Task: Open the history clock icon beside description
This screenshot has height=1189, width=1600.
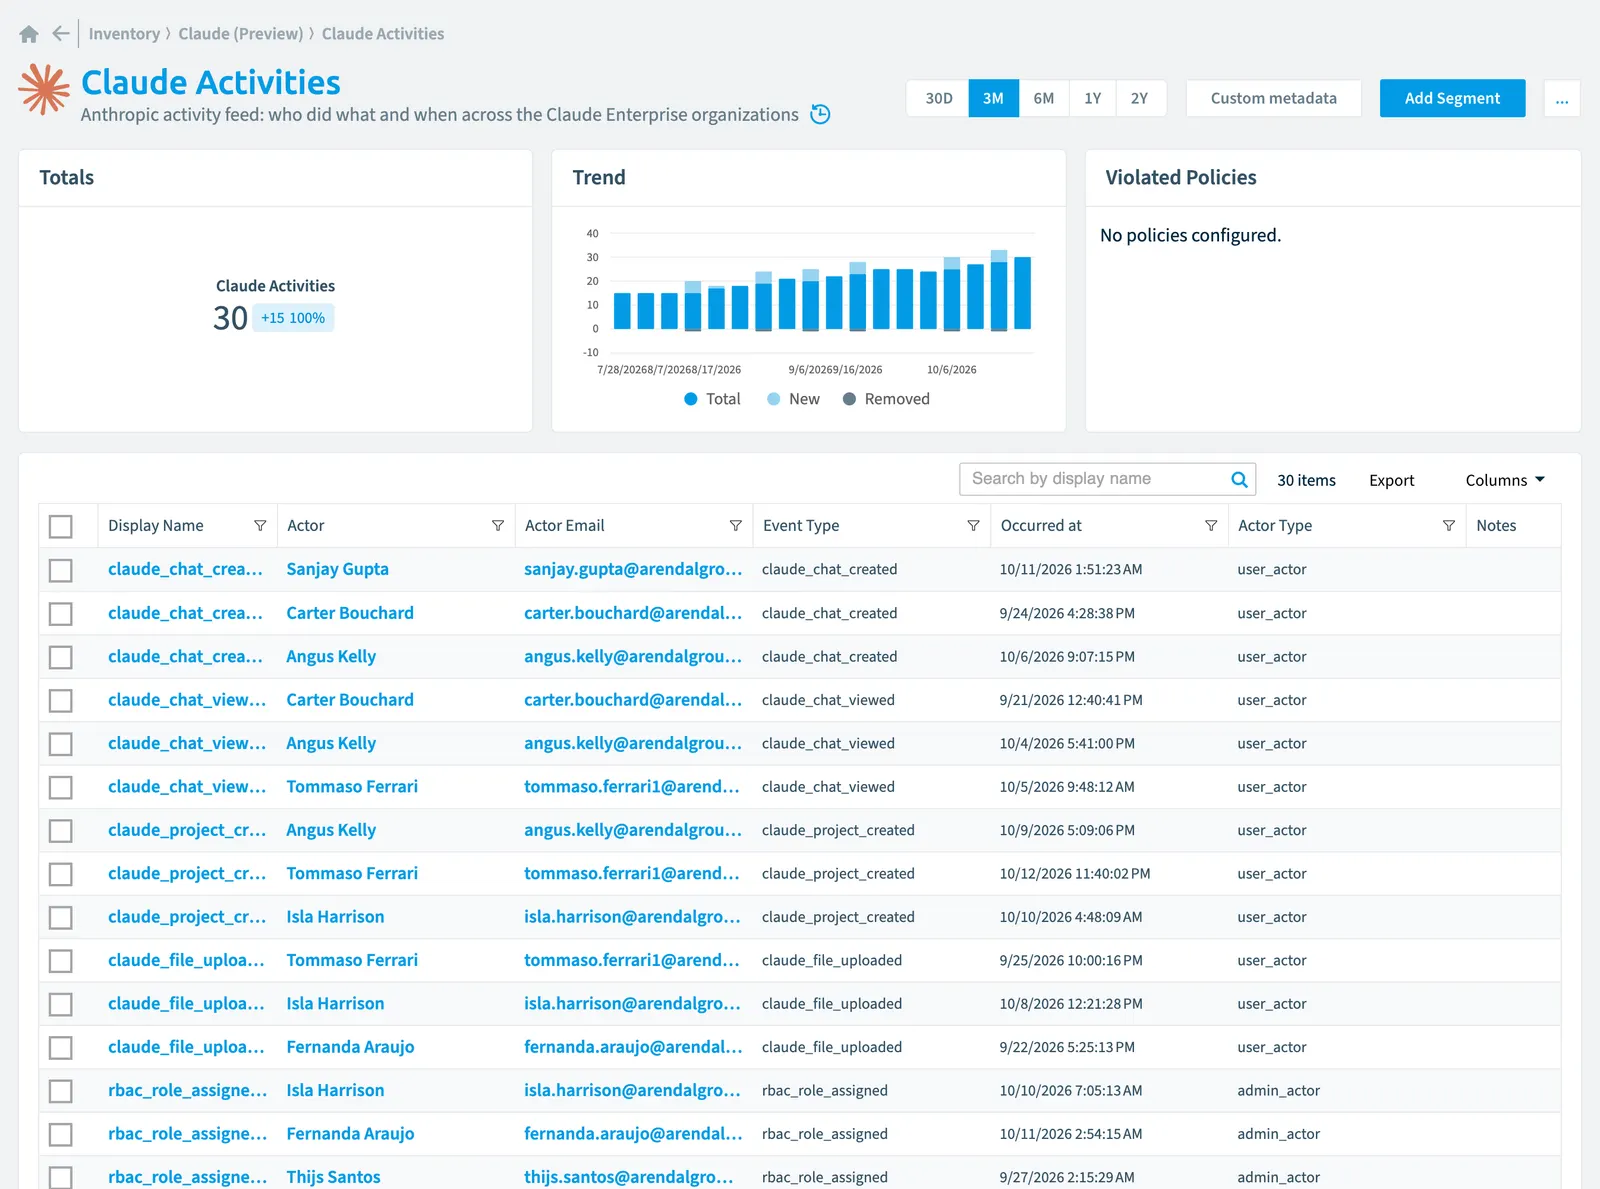Action: [820, 114]
